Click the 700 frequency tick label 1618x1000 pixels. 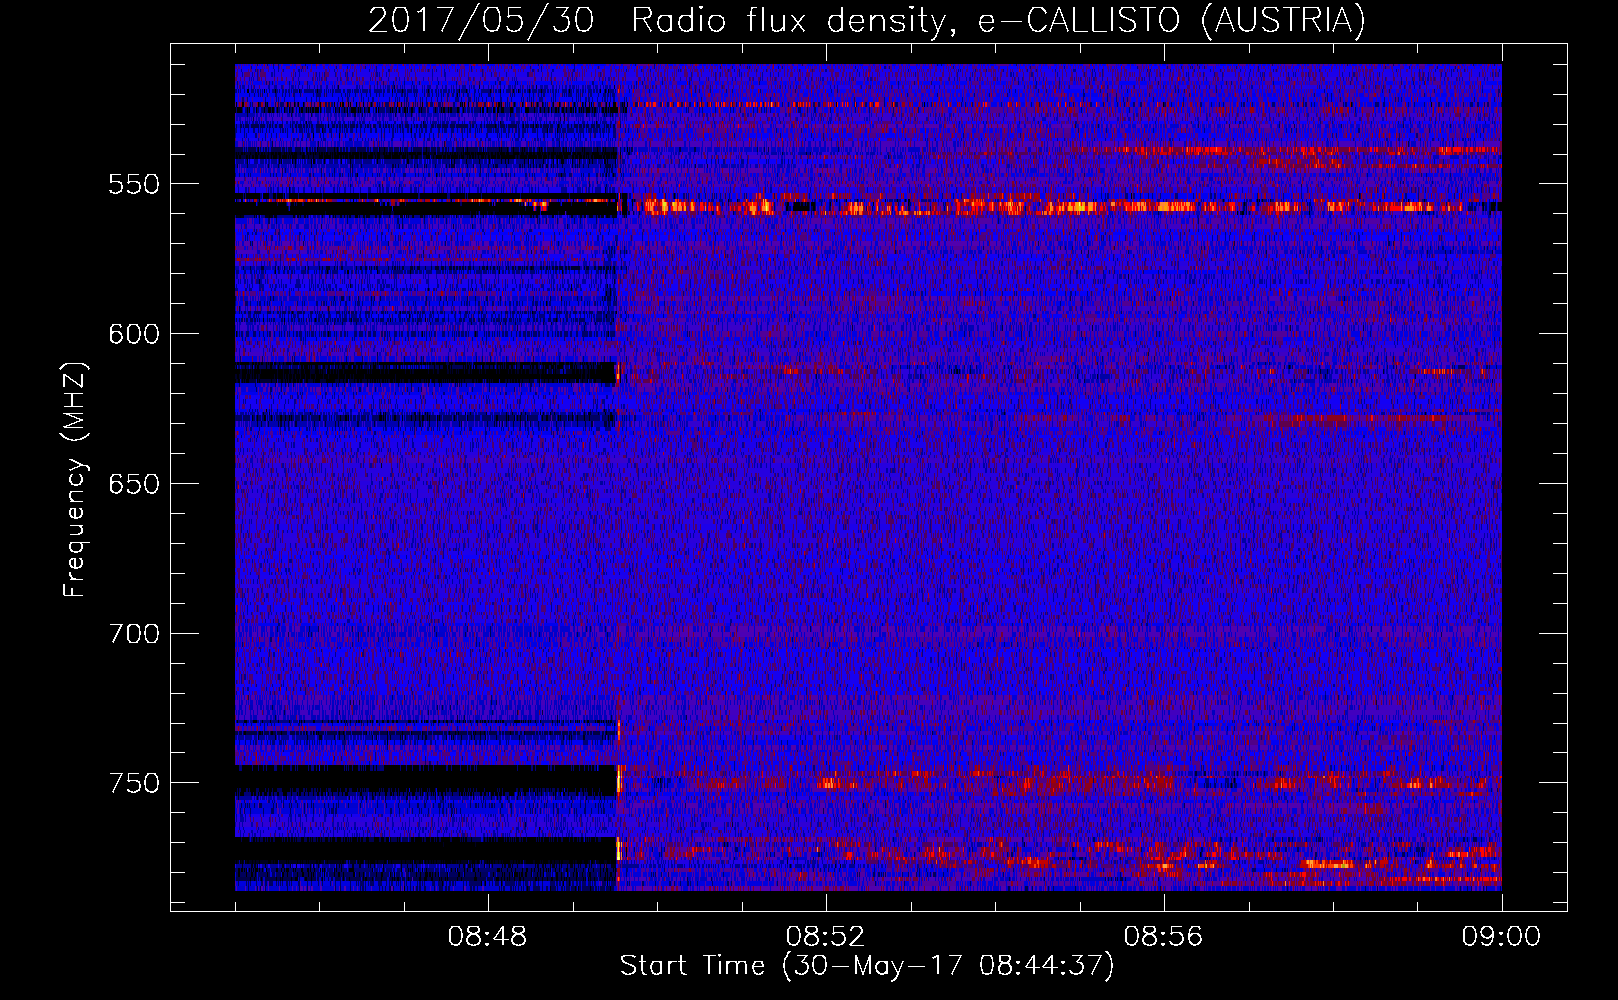(134, 634)
